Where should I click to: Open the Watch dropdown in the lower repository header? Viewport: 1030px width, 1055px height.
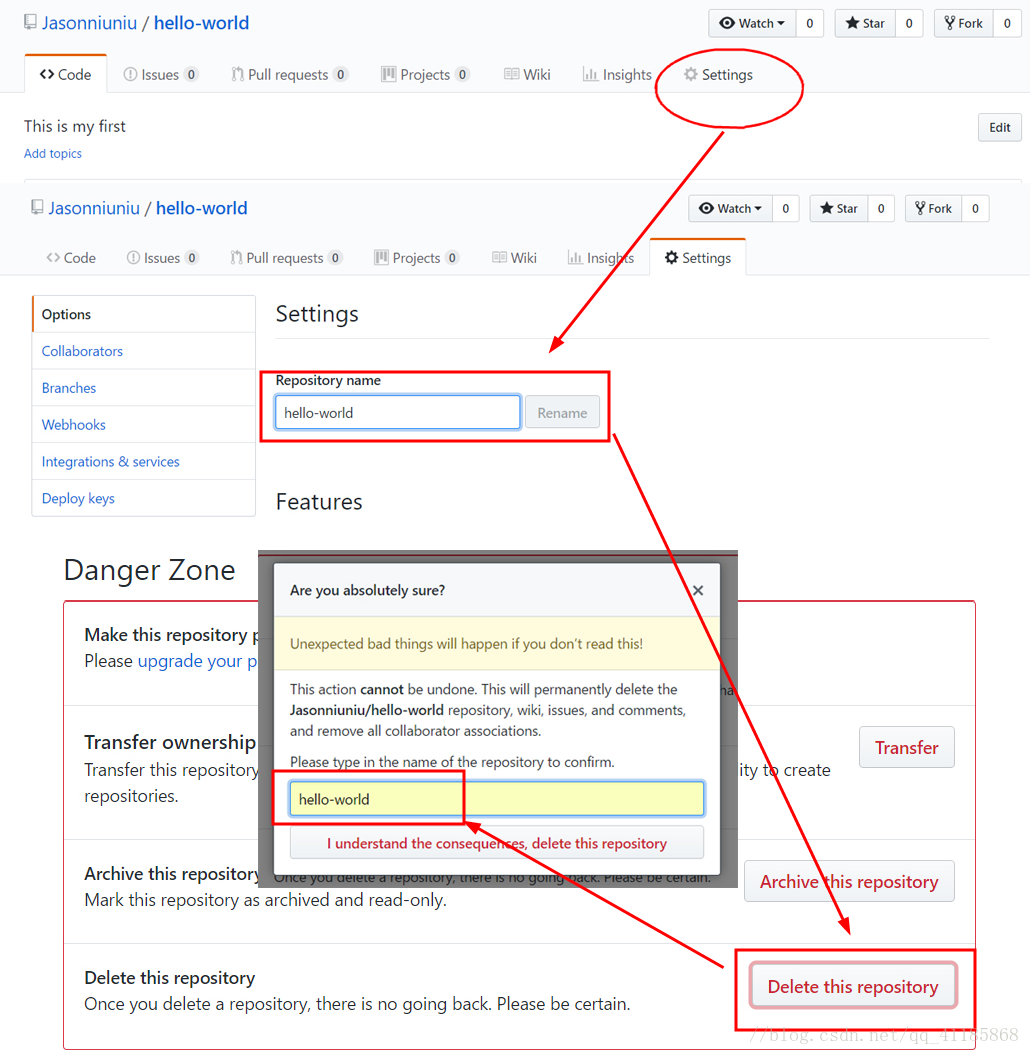[731, 209]
